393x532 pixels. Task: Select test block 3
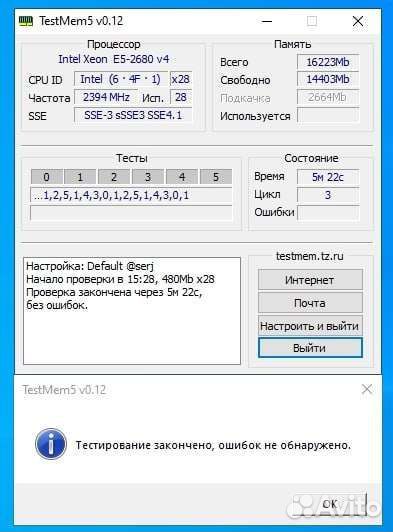click(148, 177)
